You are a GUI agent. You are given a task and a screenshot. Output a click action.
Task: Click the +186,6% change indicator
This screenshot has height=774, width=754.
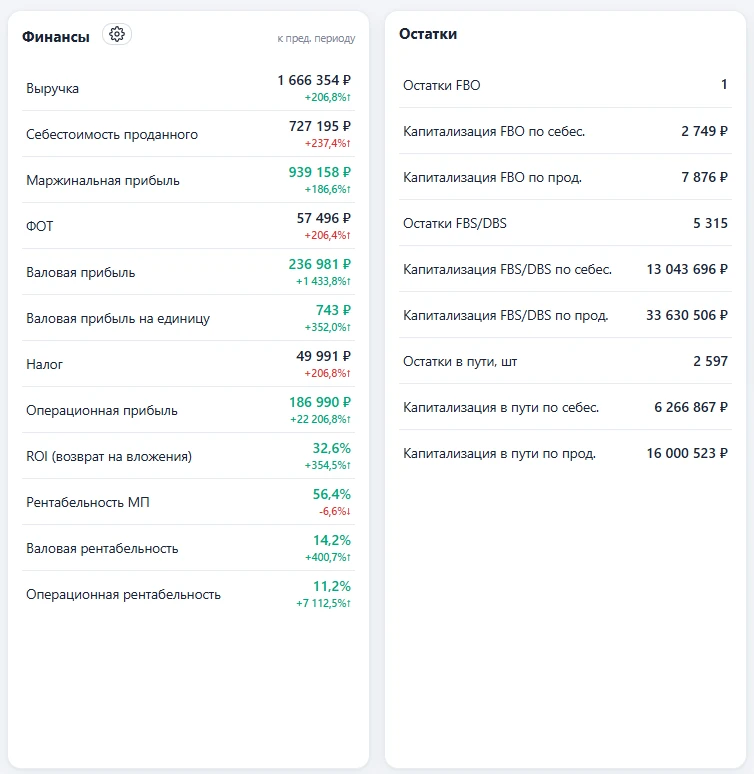pyautogui.click(x=327, y=189)
